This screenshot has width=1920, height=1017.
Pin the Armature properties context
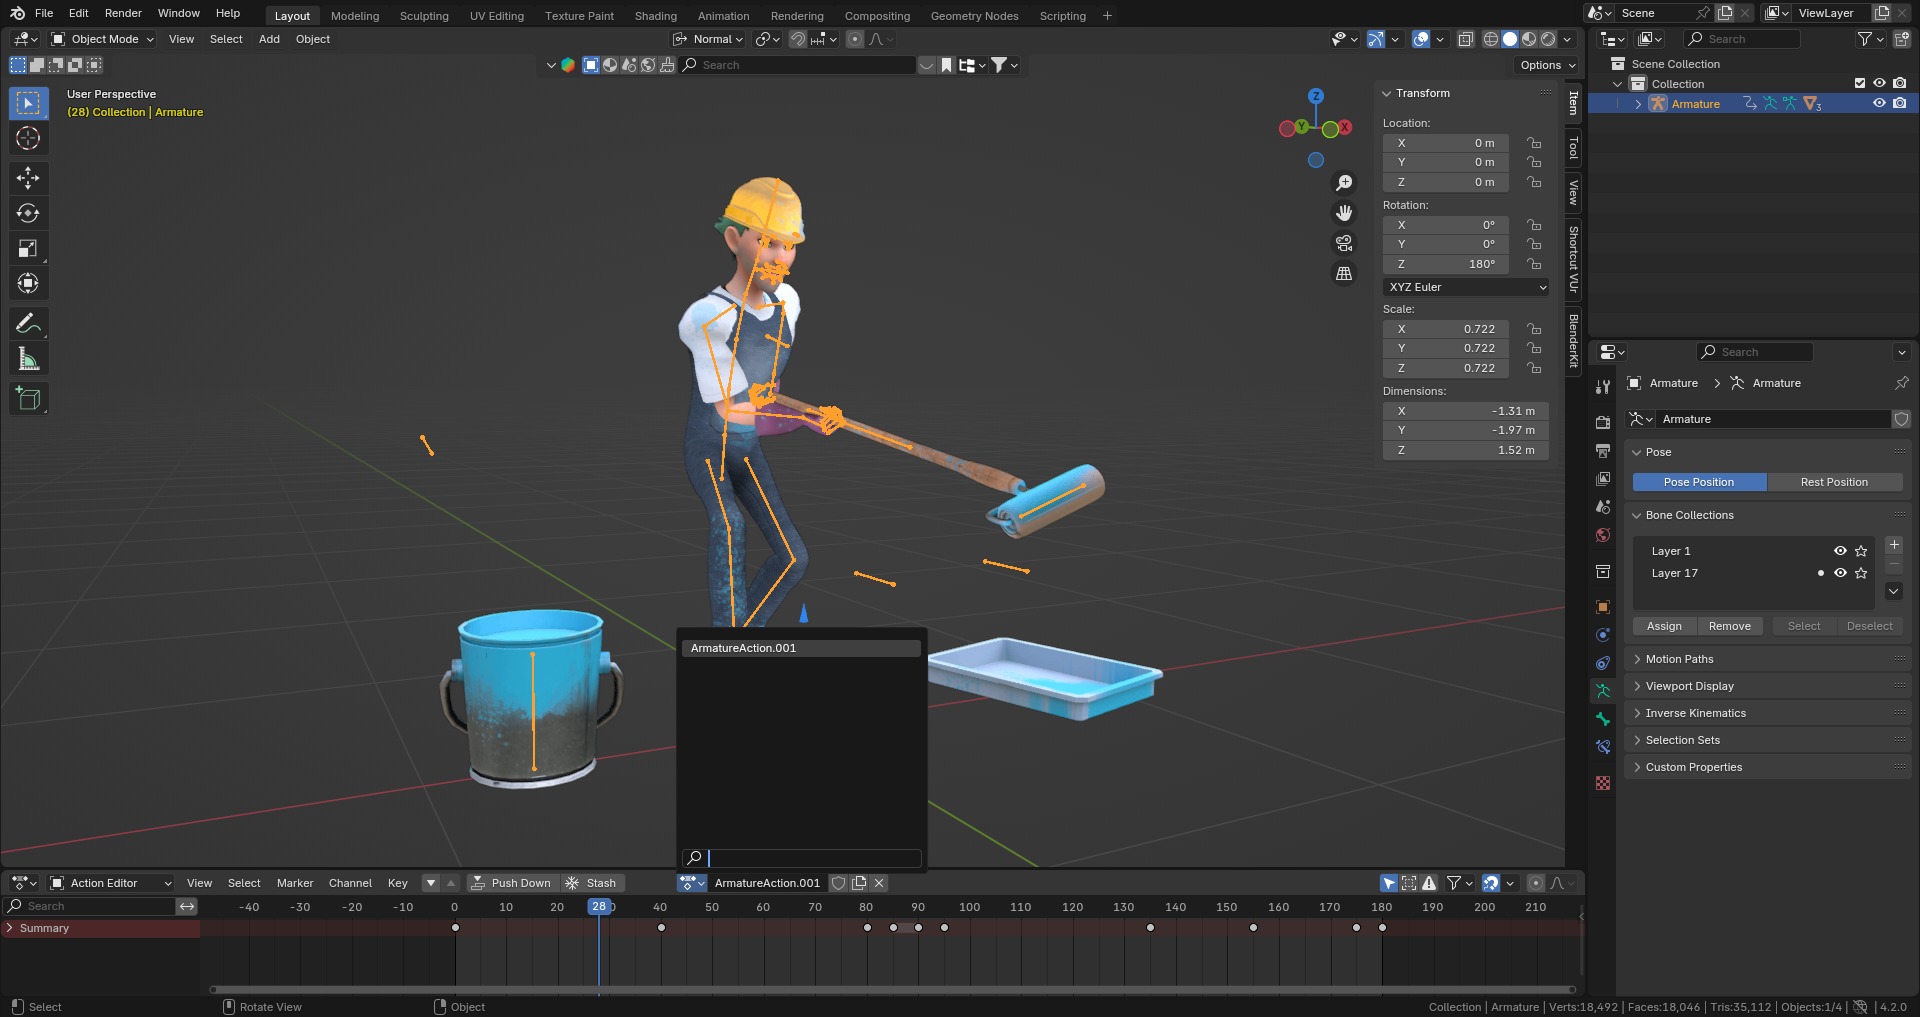click(x=1901, y=383)
